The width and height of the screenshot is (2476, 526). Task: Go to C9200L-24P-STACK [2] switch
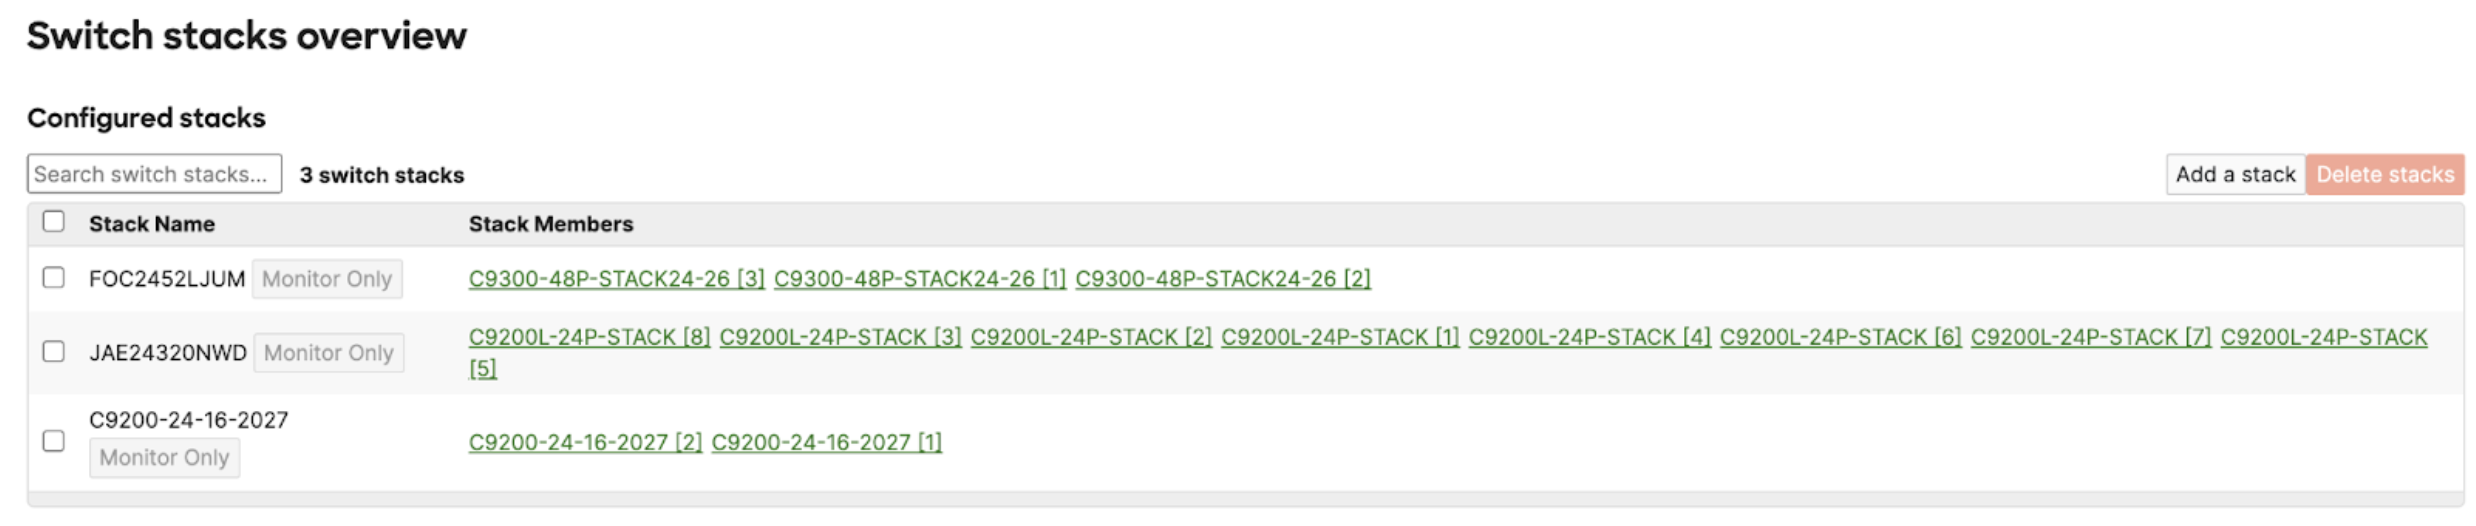coord(1091,338)
